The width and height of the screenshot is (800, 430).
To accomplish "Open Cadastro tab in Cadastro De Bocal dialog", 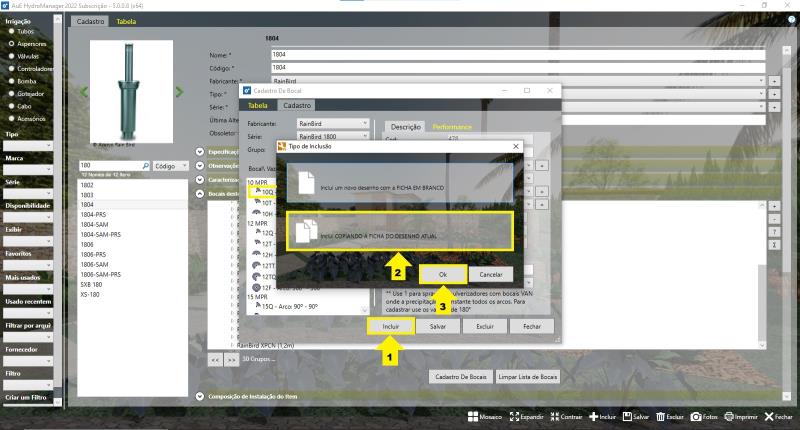I will click(296, 105).
